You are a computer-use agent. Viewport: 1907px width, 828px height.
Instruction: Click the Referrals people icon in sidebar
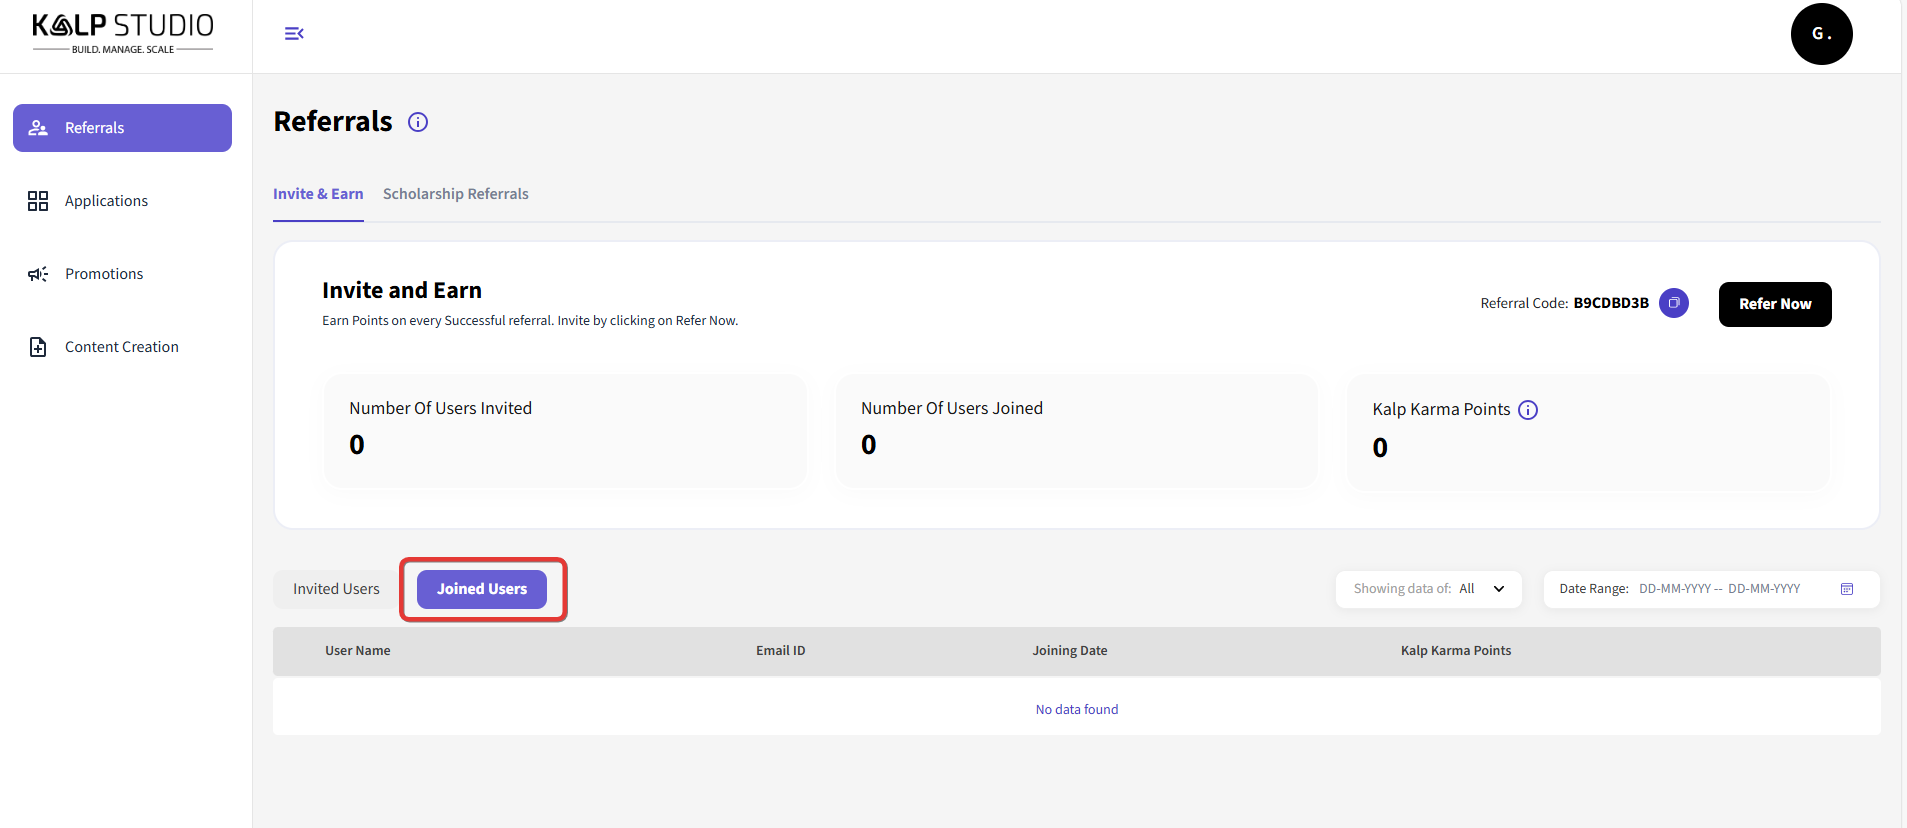click(x=38, y=128)
